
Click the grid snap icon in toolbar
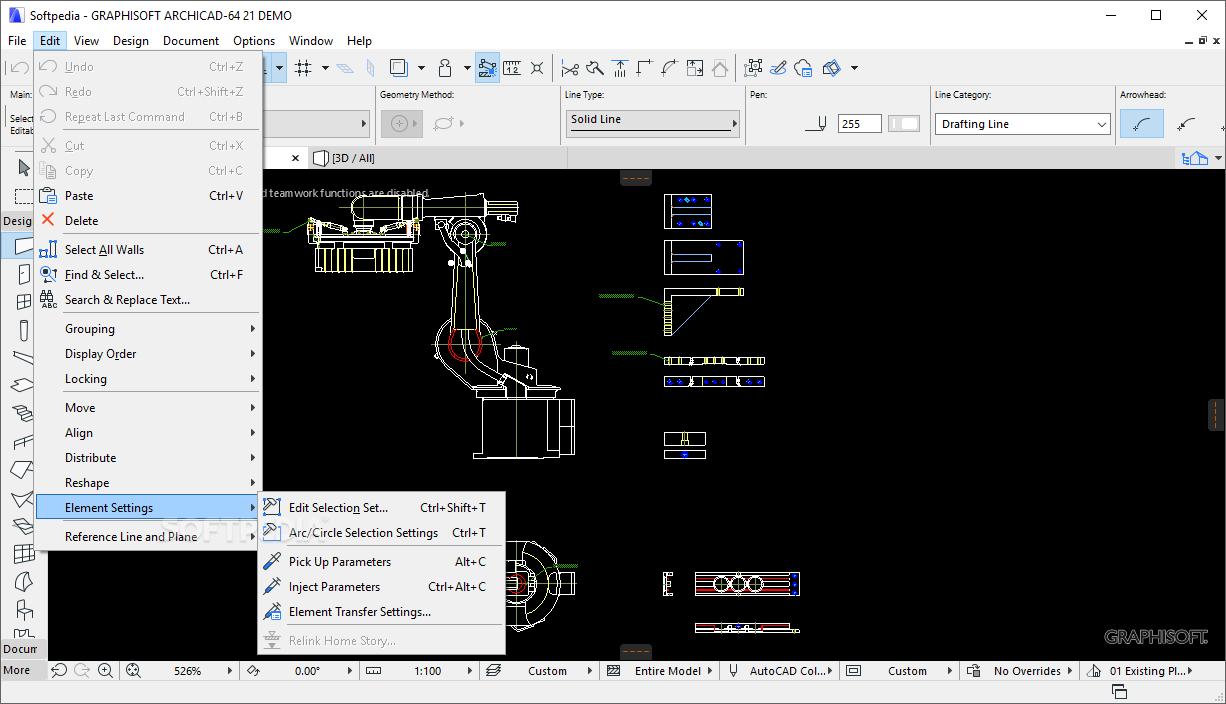click(304, 68)
